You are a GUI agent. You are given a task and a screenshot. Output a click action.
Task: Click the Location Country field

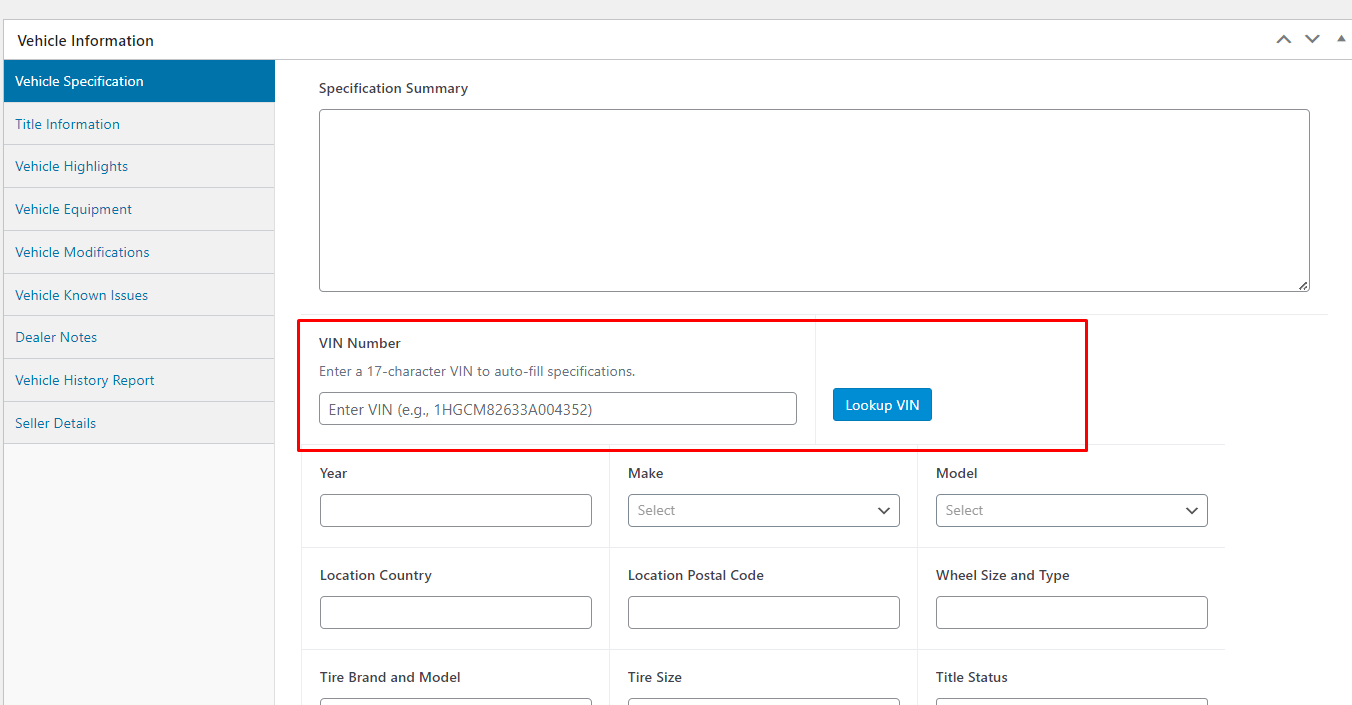456,612
